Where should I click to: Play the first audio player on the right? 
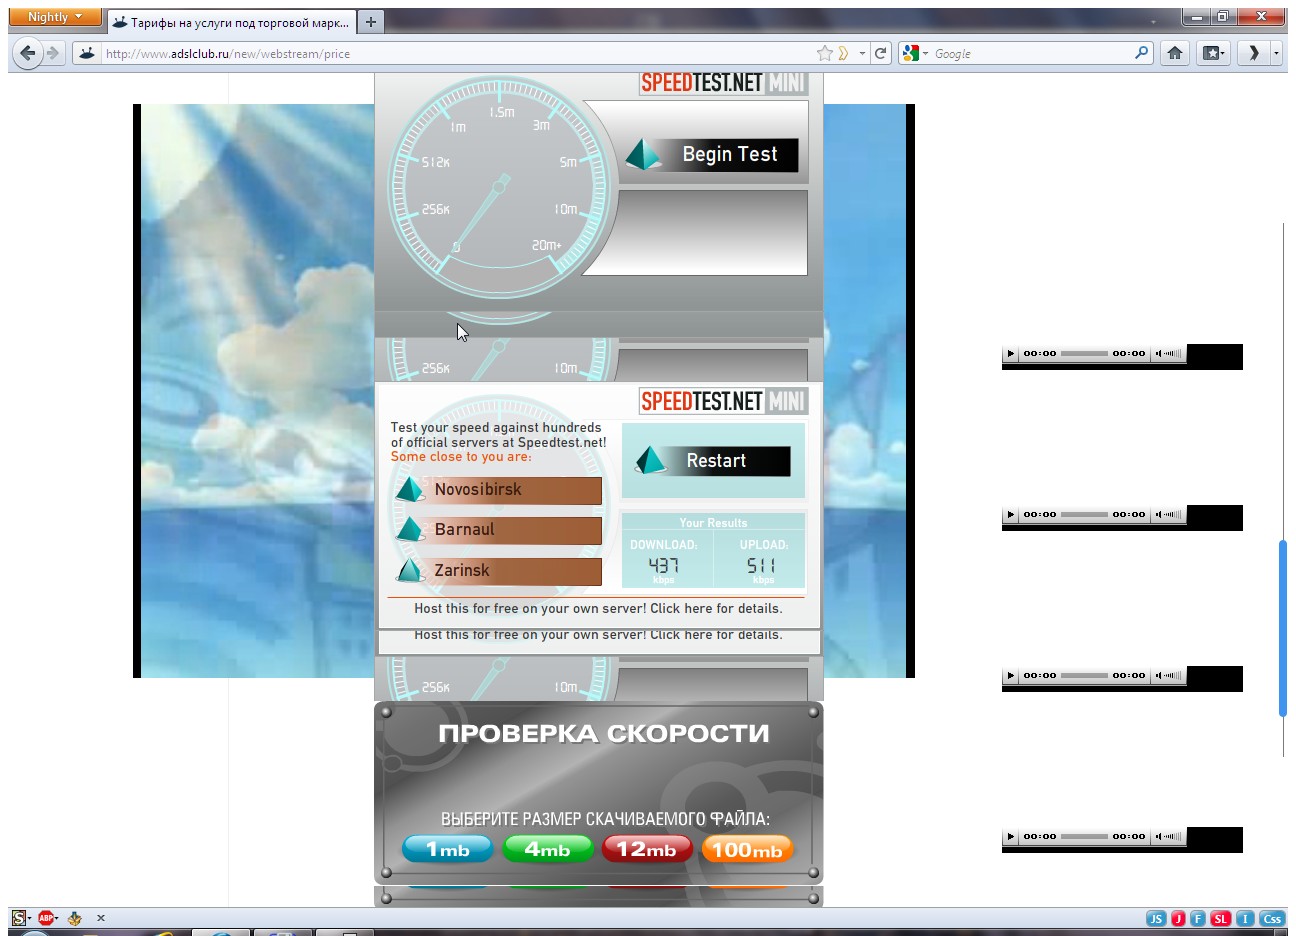click(1011, 353)
